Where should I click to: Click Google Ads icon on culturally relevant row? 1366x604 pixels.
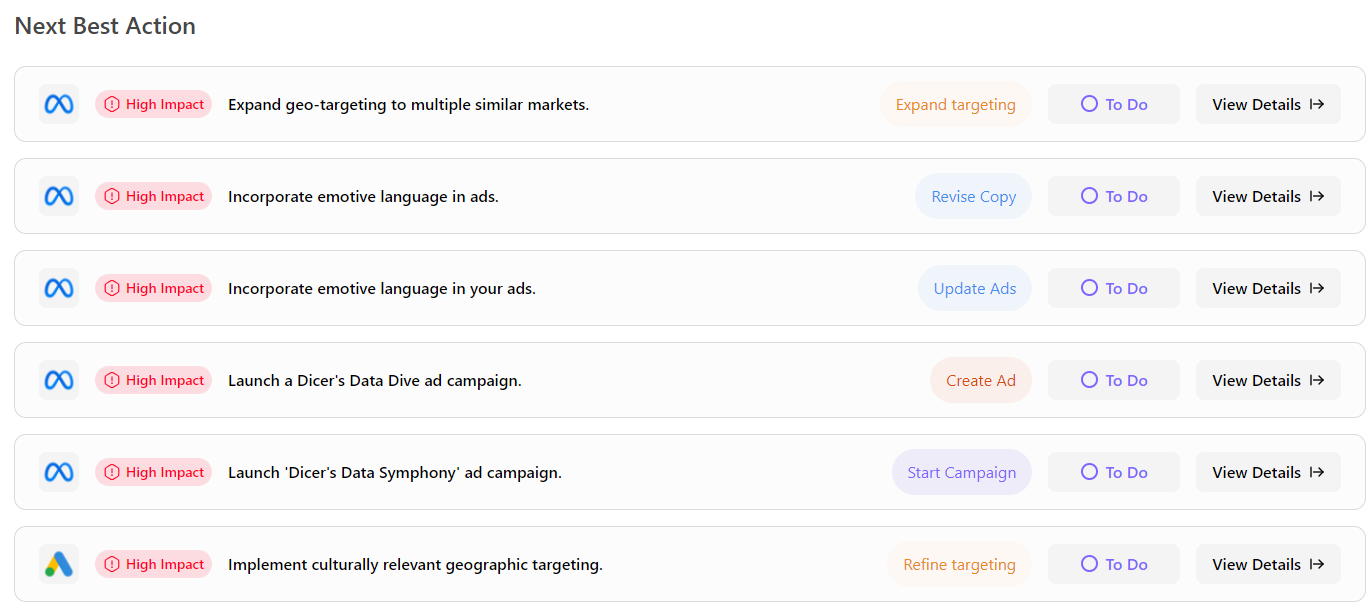click(59, 564)
